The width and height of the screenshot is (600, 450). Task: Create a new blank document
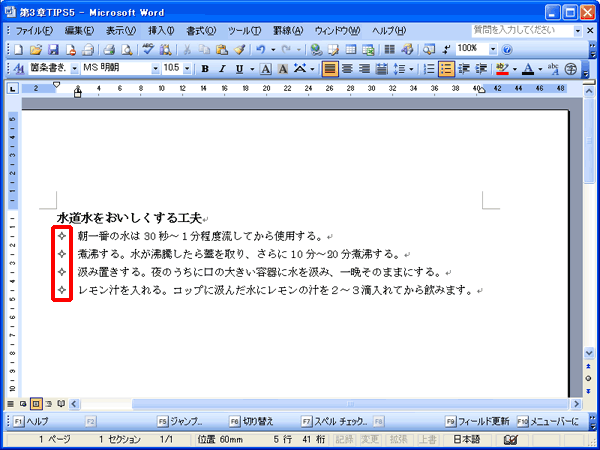(x=18, y=50)
